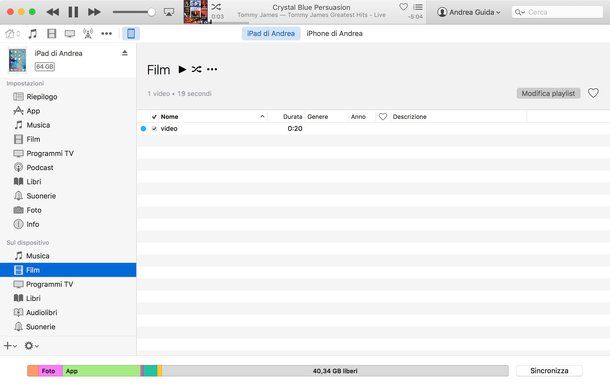Open Film playlist more options dots
Viewport: 610px width, 386px height.
pos(212,69)
